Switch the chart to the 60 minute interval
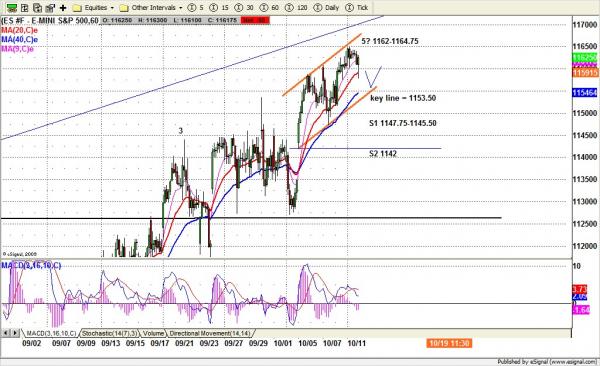Viewport: 600px width, 366px height. [x=269, y=8]
